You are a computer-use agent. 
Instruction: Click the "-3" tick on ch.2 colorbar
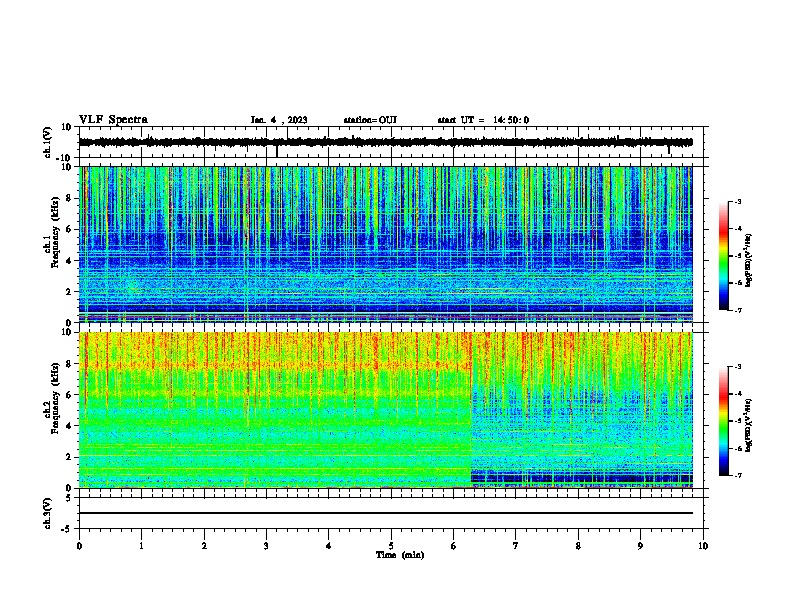(x=738, y=367)
